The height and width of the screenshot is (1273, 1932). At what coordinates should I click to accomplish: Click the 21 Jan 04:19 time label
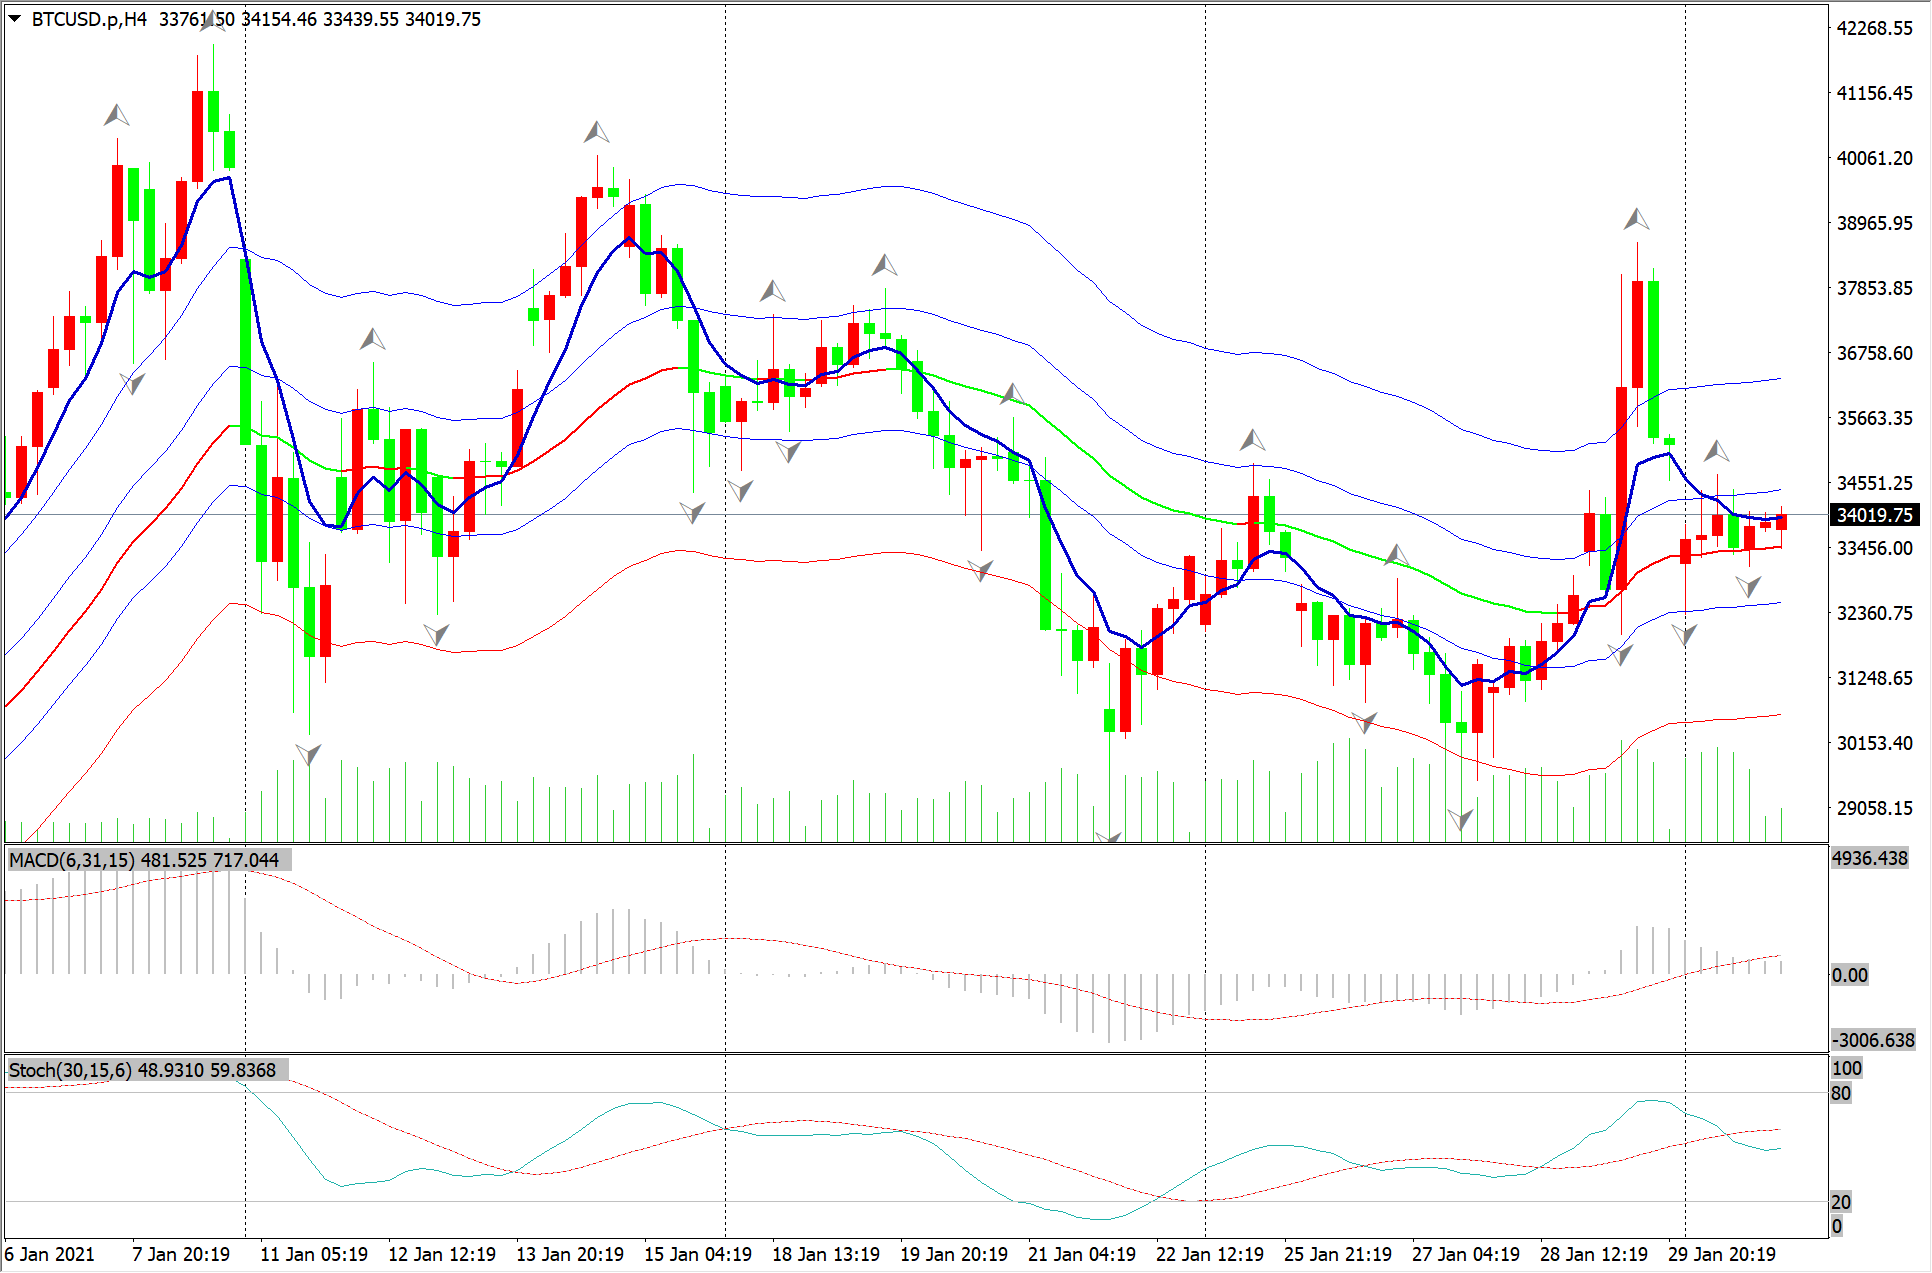(x=1082, y=1254)
